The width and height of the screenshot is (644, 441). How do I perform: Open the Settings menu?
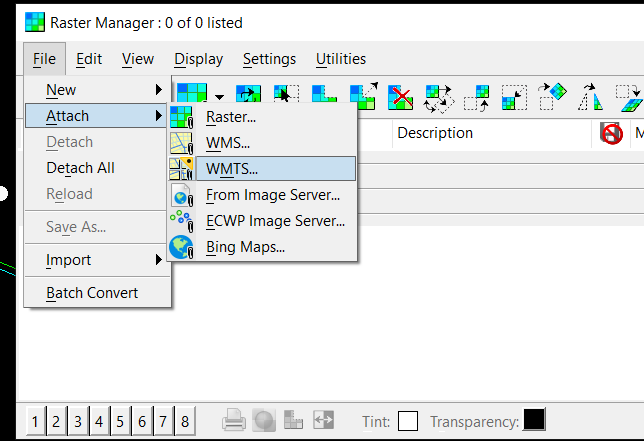click(x=269, y=59)
